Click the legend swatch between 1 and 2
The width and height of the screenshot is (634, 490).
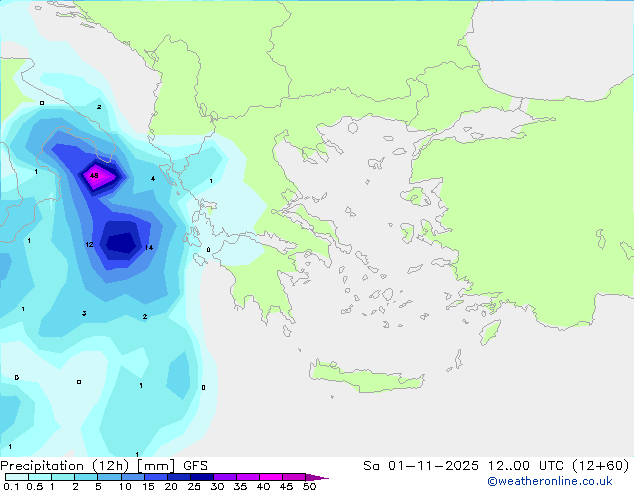[x=63, y=477]
